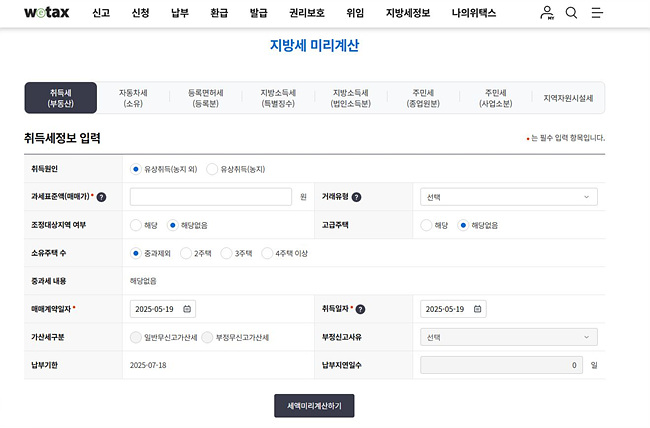Show help for 거래유형
Screen dimensions: 650x428
point(357,197)
